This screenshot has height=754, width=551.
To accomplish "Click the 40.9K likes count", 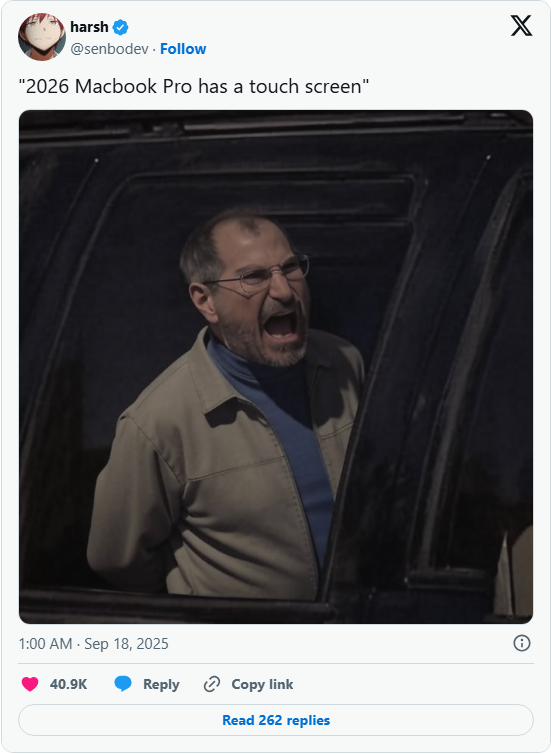I will tap(68, 684).
